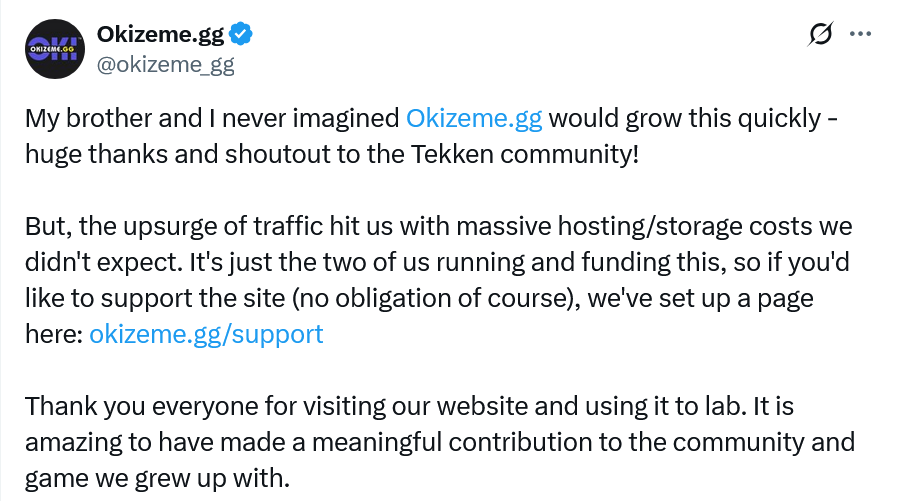Visit the okizeme.gg/support link

[x=206, y=334]
